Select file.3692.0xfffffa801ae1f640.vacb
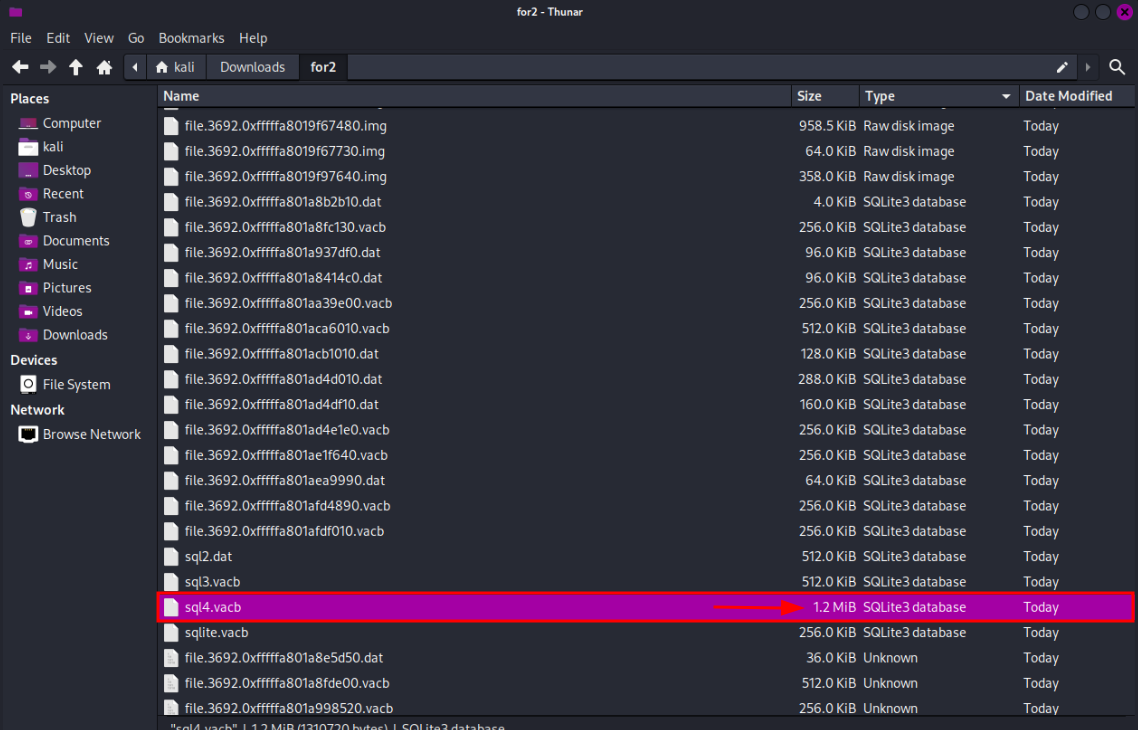Screen dimensions: 1138x730 646,456
